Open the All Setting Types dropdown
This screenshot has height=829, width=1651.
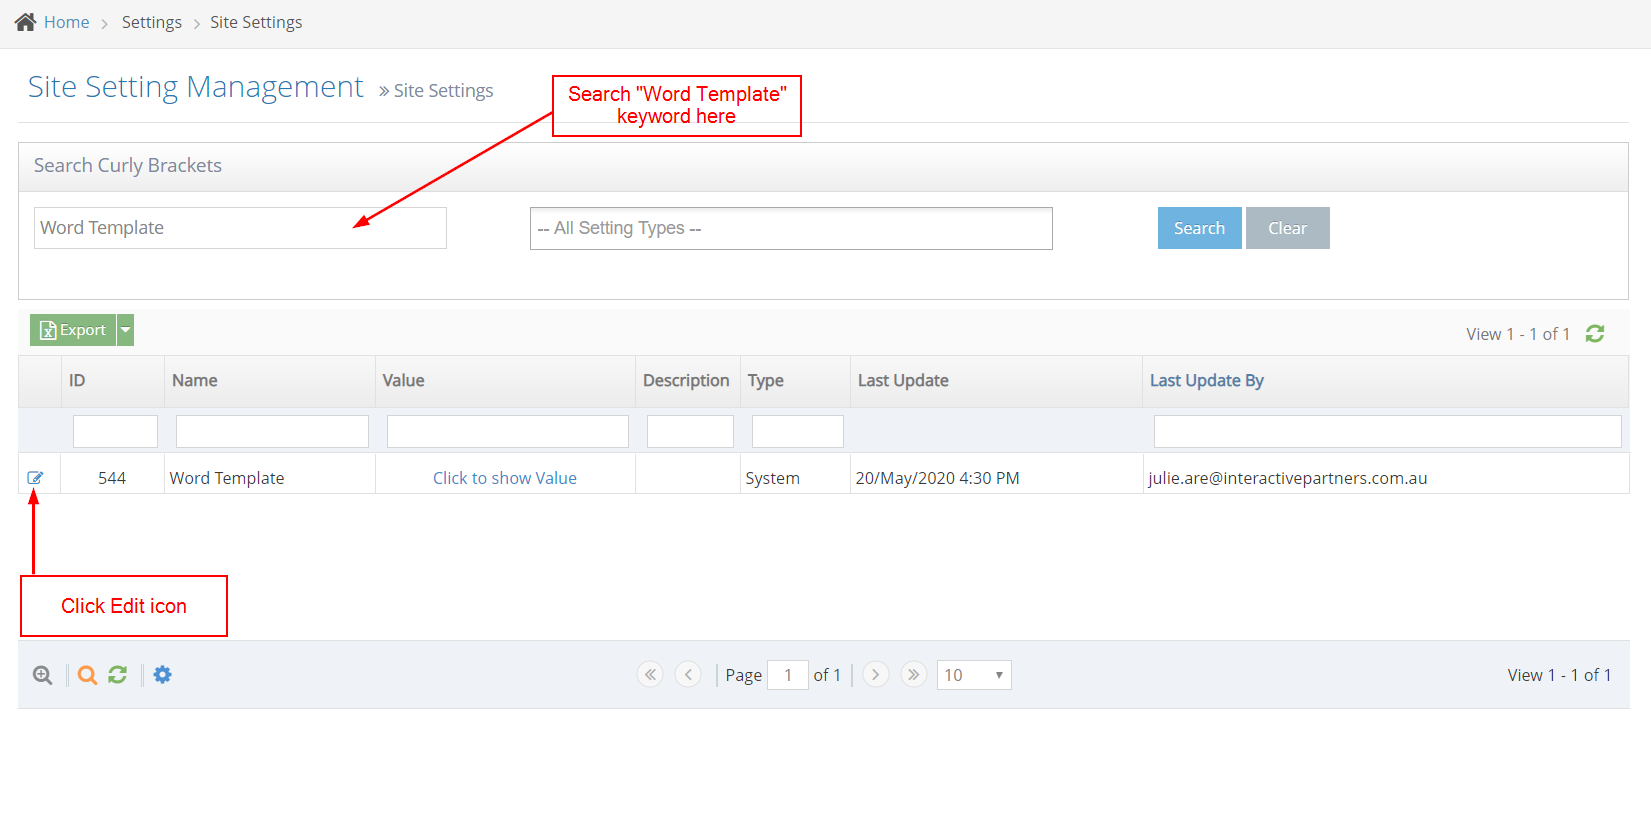790,229
